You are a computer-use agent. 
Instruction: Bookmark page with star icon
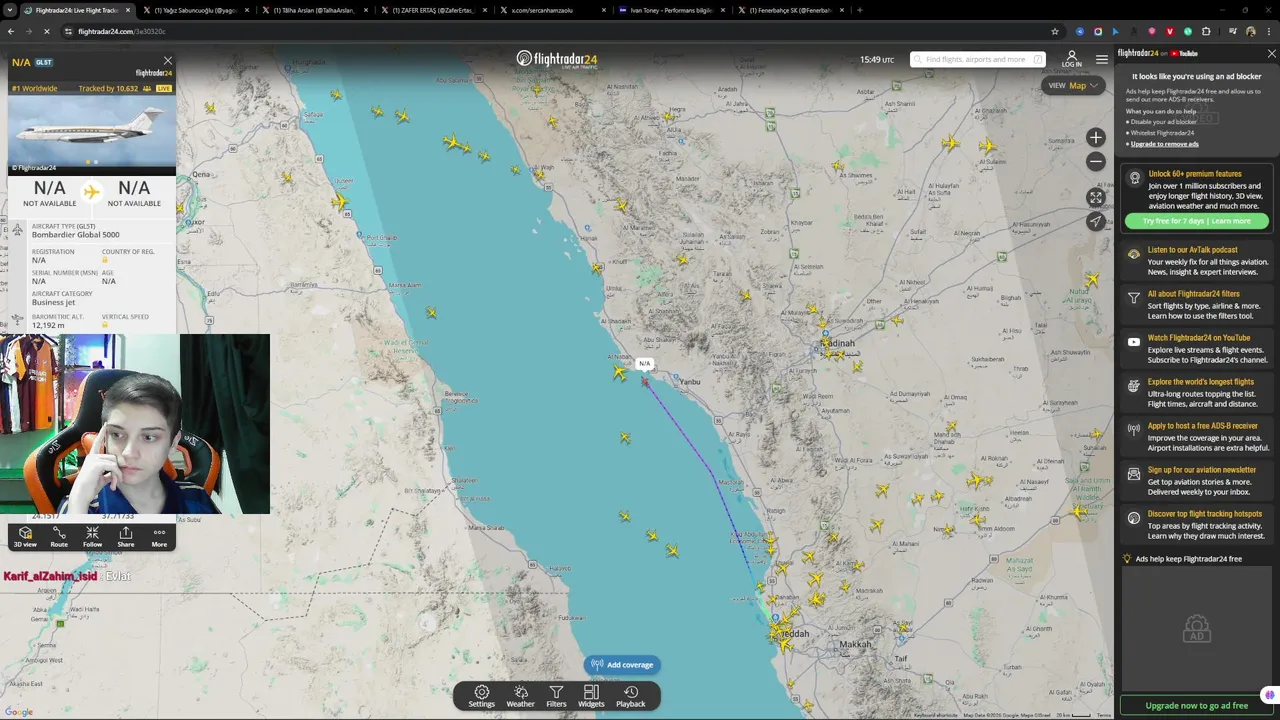coord(1054,31)
